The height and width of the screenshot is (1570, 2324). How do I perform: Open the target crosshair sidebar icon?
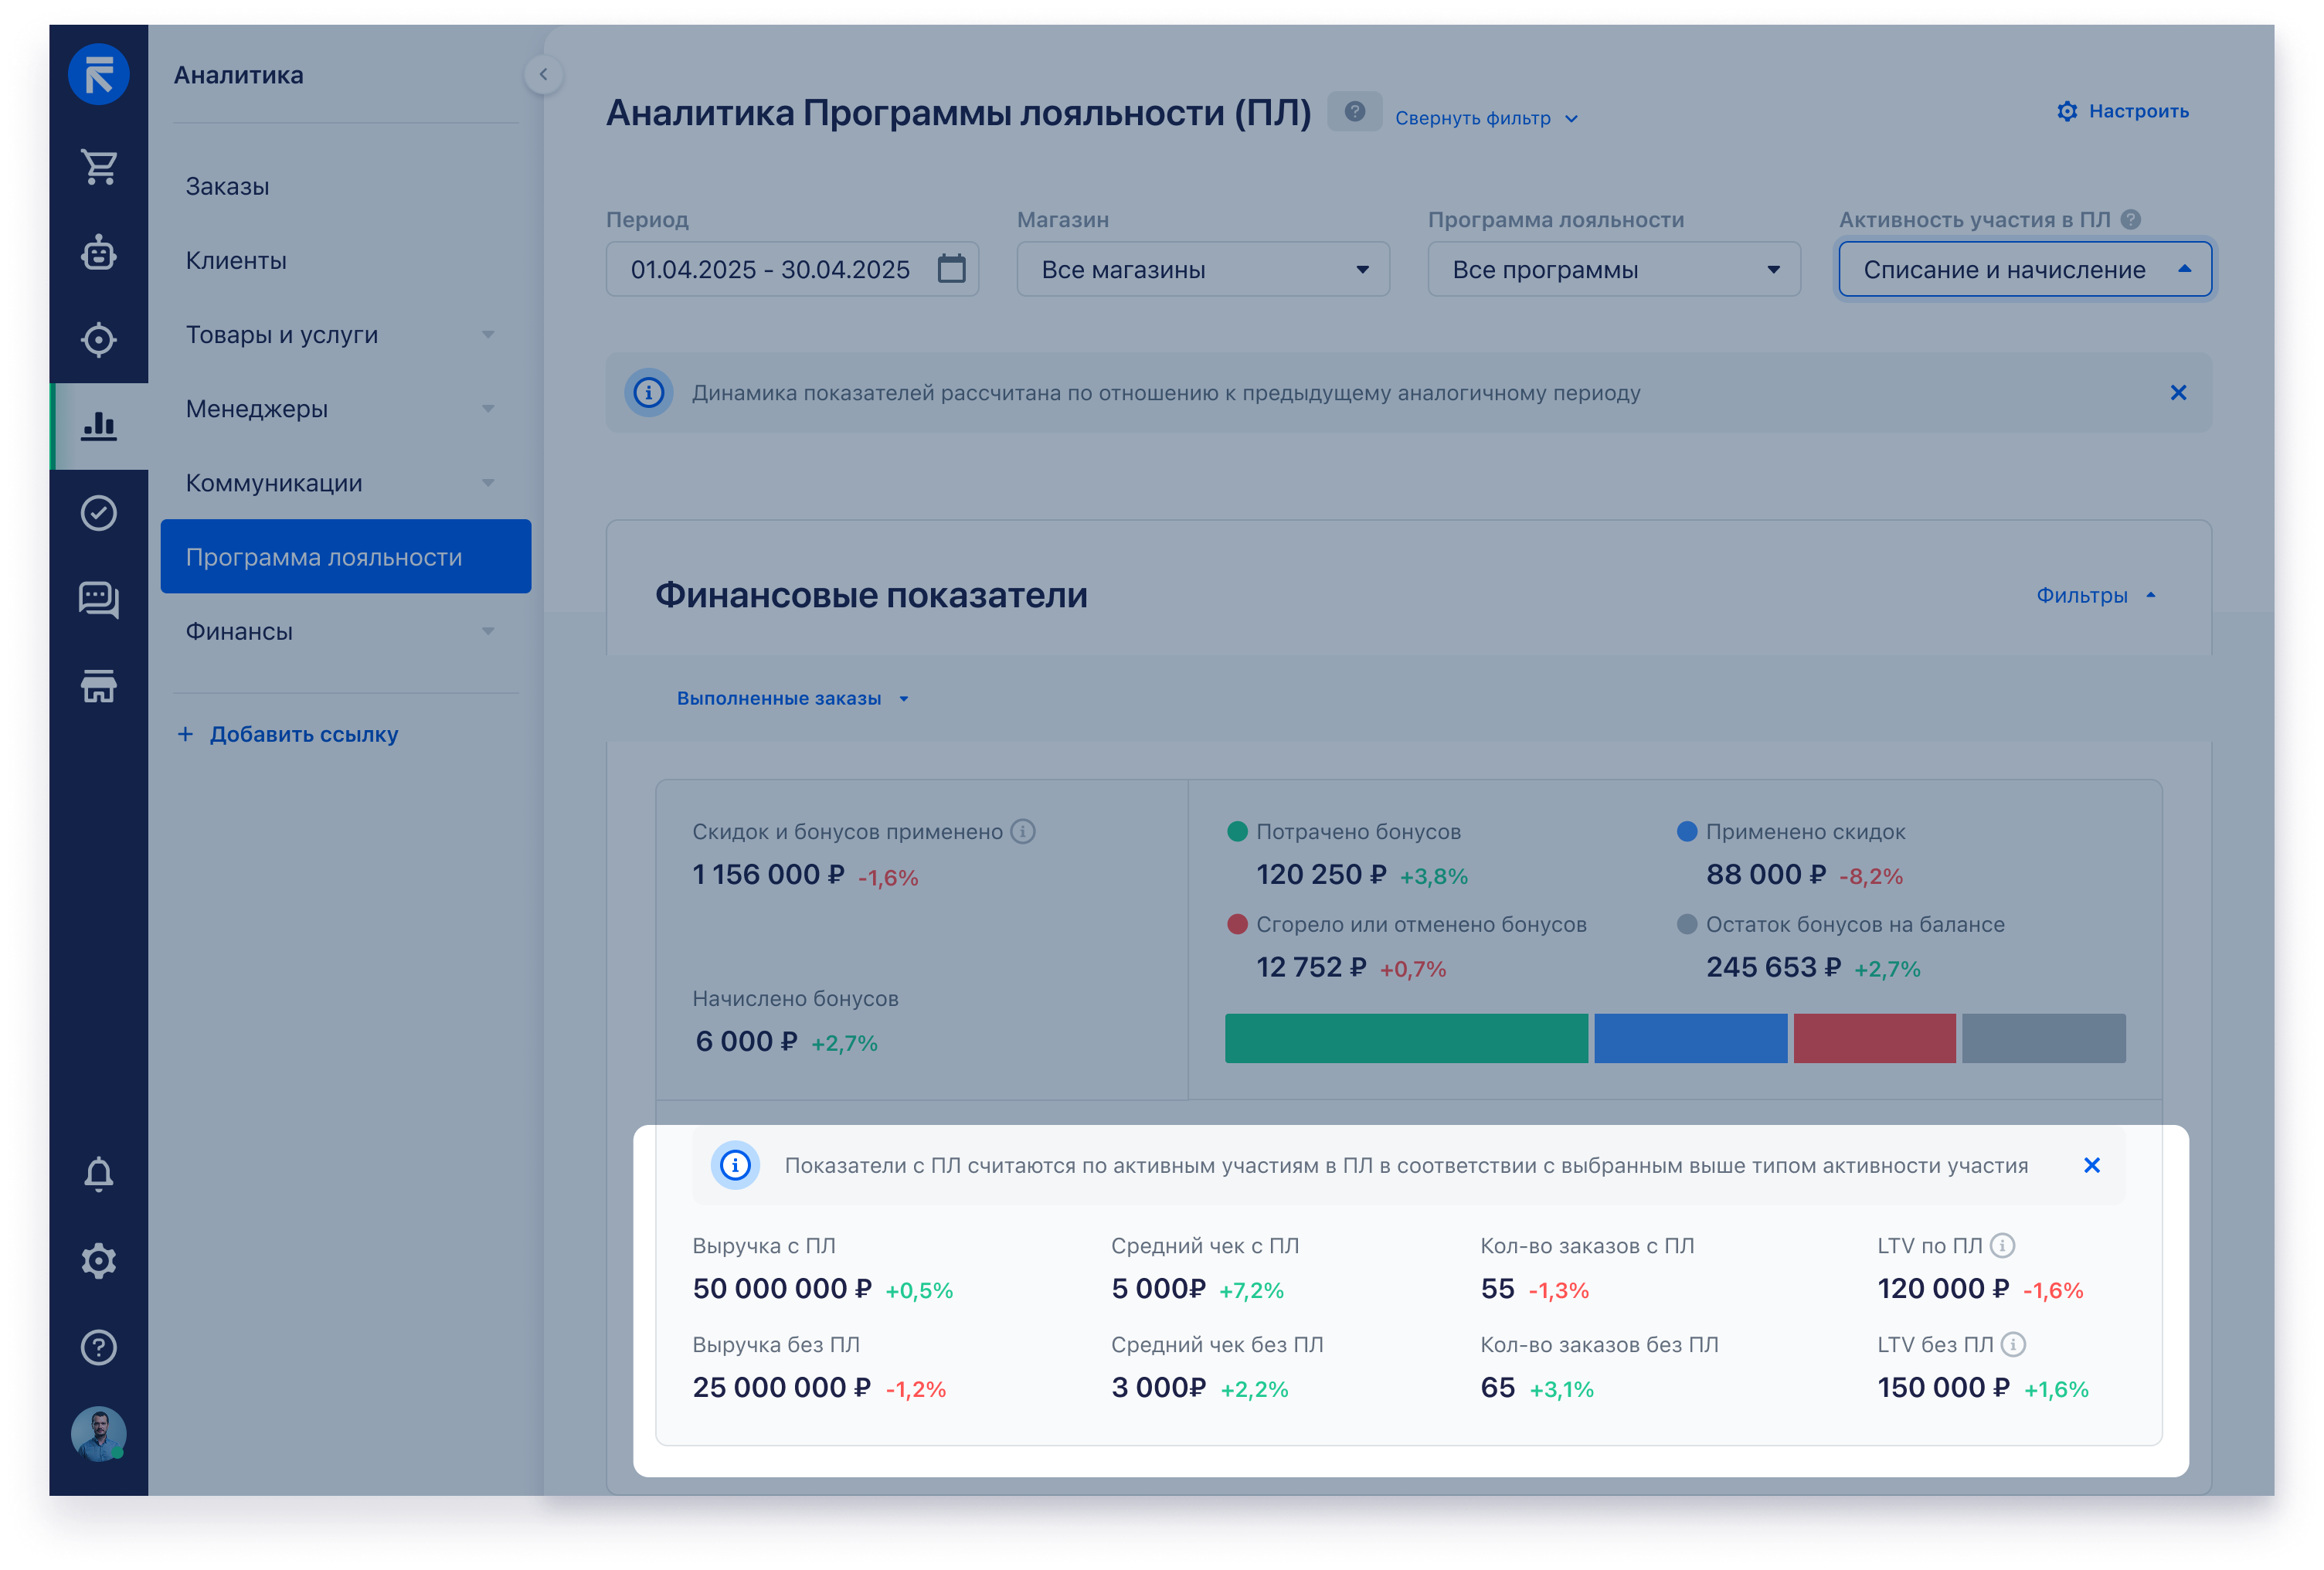point(98,340)
